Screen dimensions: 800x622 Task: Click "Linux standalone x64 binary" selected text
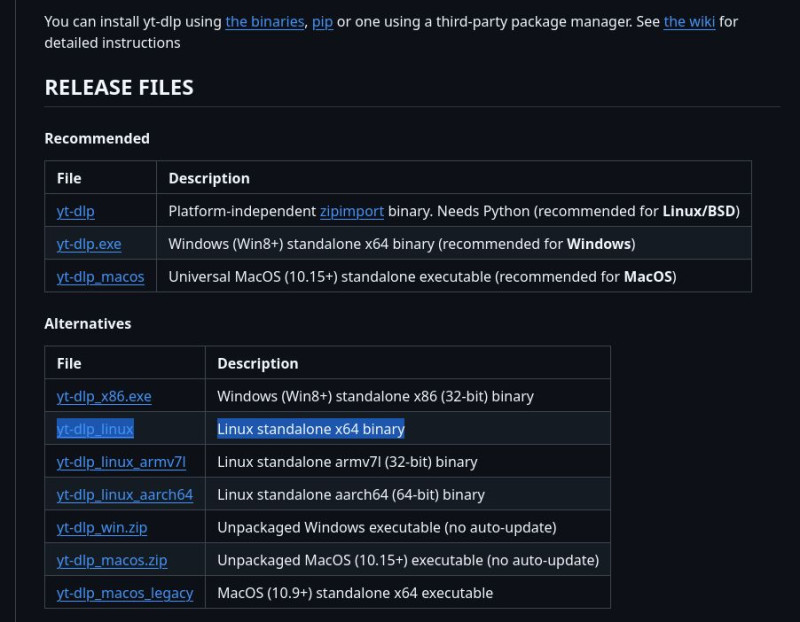(311, 429)
